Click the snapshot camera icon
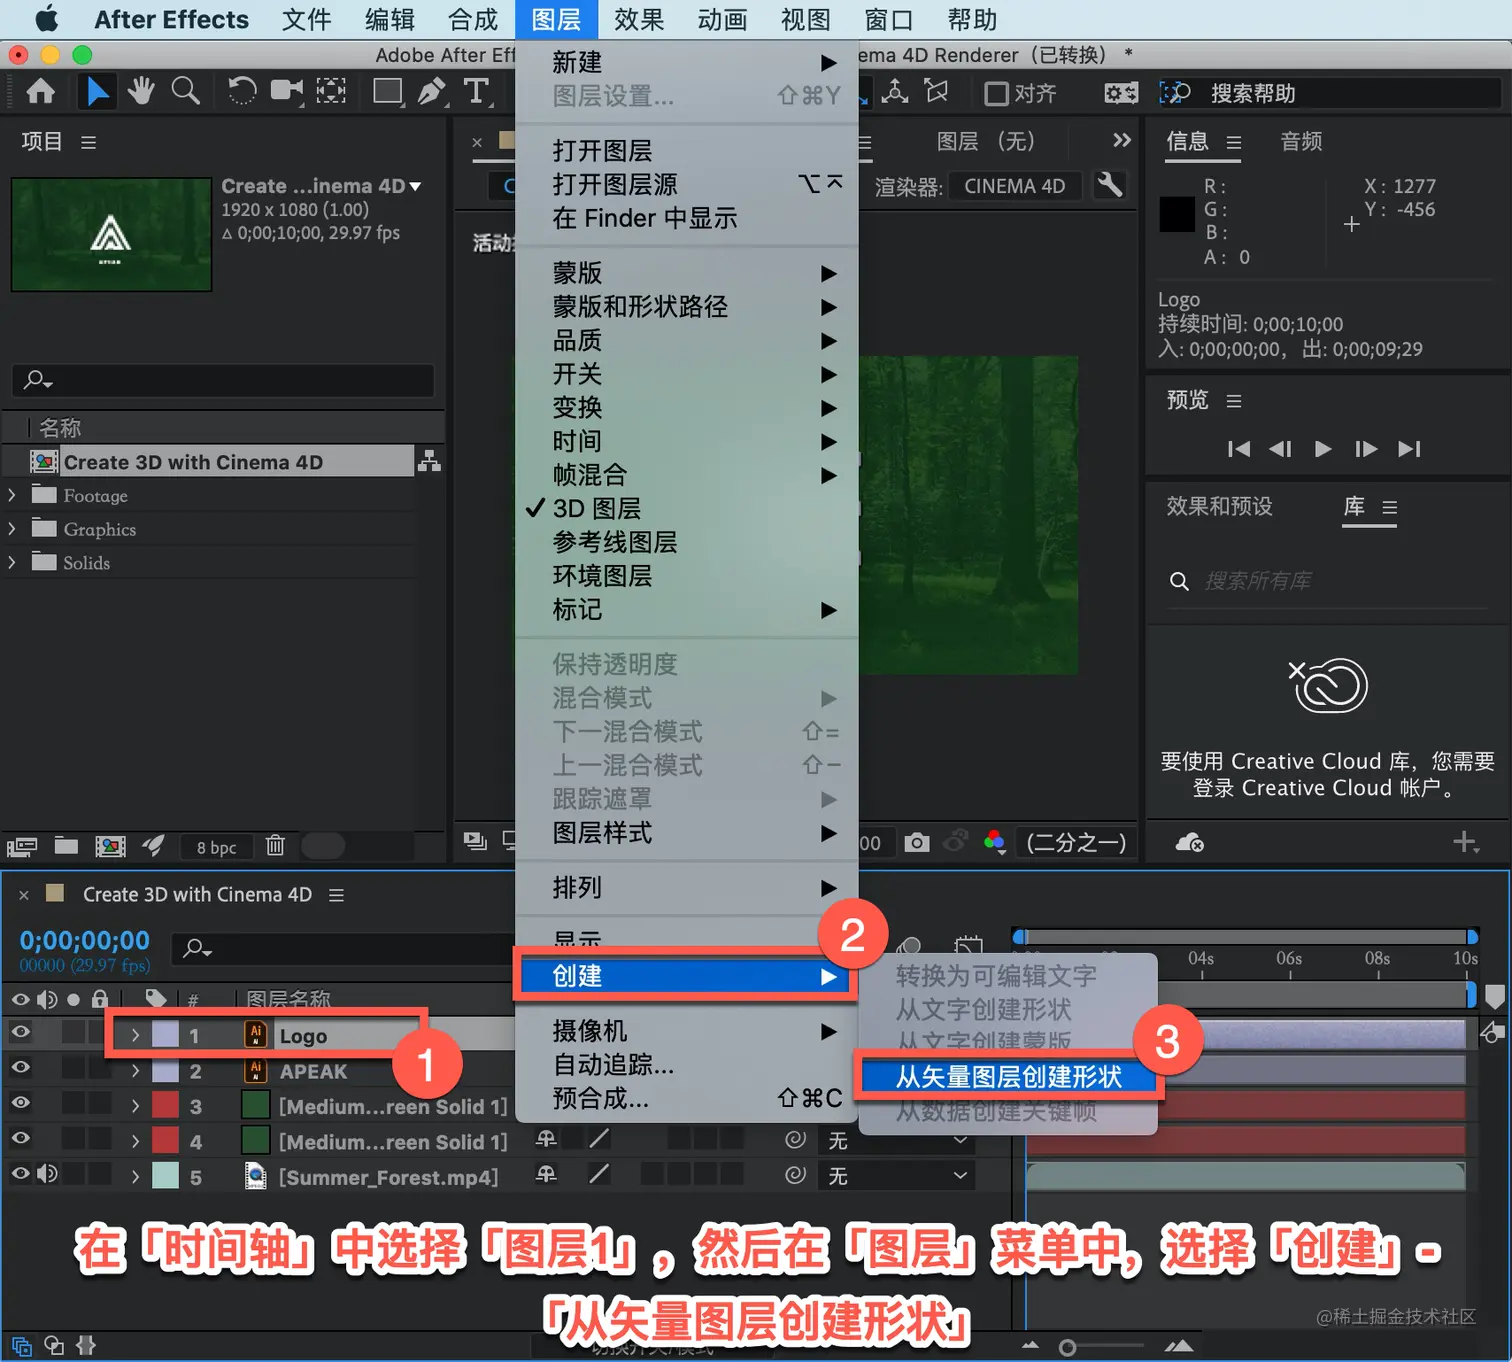Image resolution: width=1512 pixels, height=1362 pixels. [x=916, y=843]
